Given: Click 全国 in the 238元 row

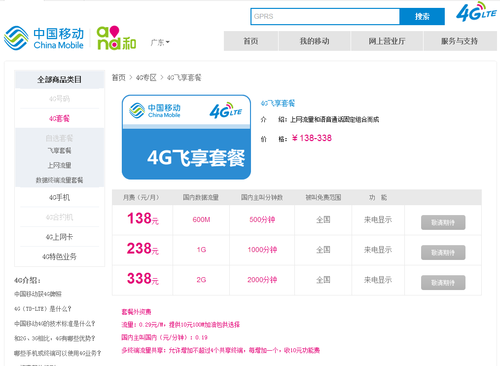Looking at the screenshot, I should pos(323,250).
